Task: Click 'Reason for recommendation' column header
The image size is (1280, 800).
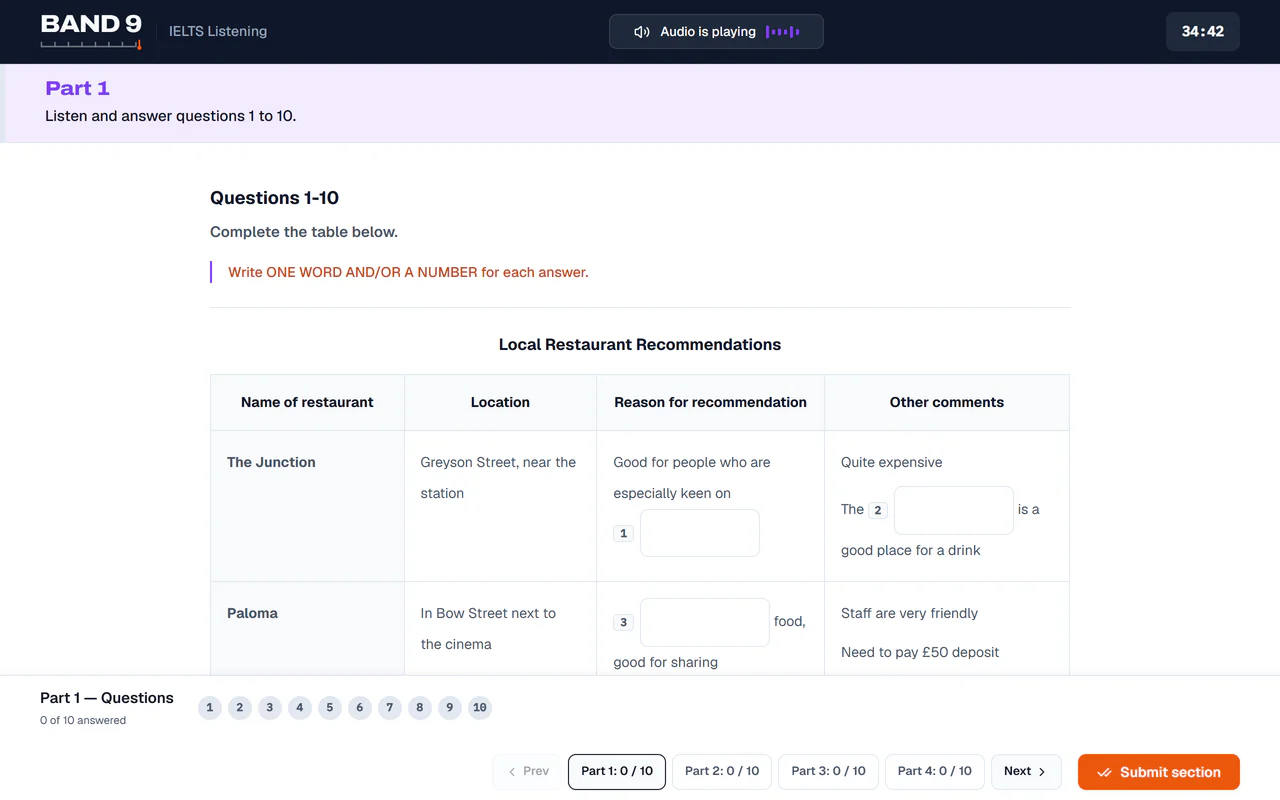Action: tap(710, 403)
